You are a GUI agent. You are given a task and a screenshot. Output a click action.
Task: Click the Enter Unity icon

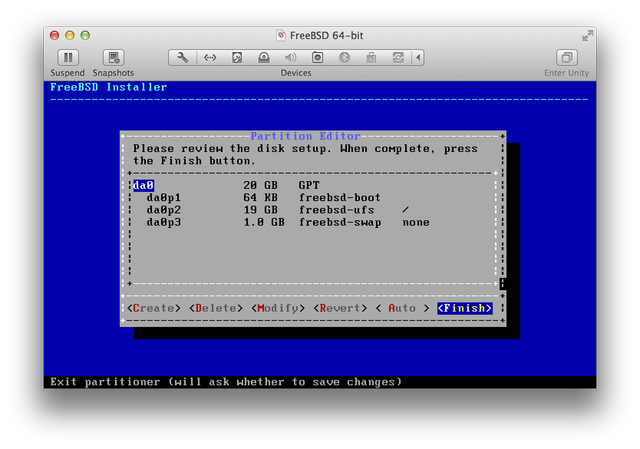tap(567, 58)
